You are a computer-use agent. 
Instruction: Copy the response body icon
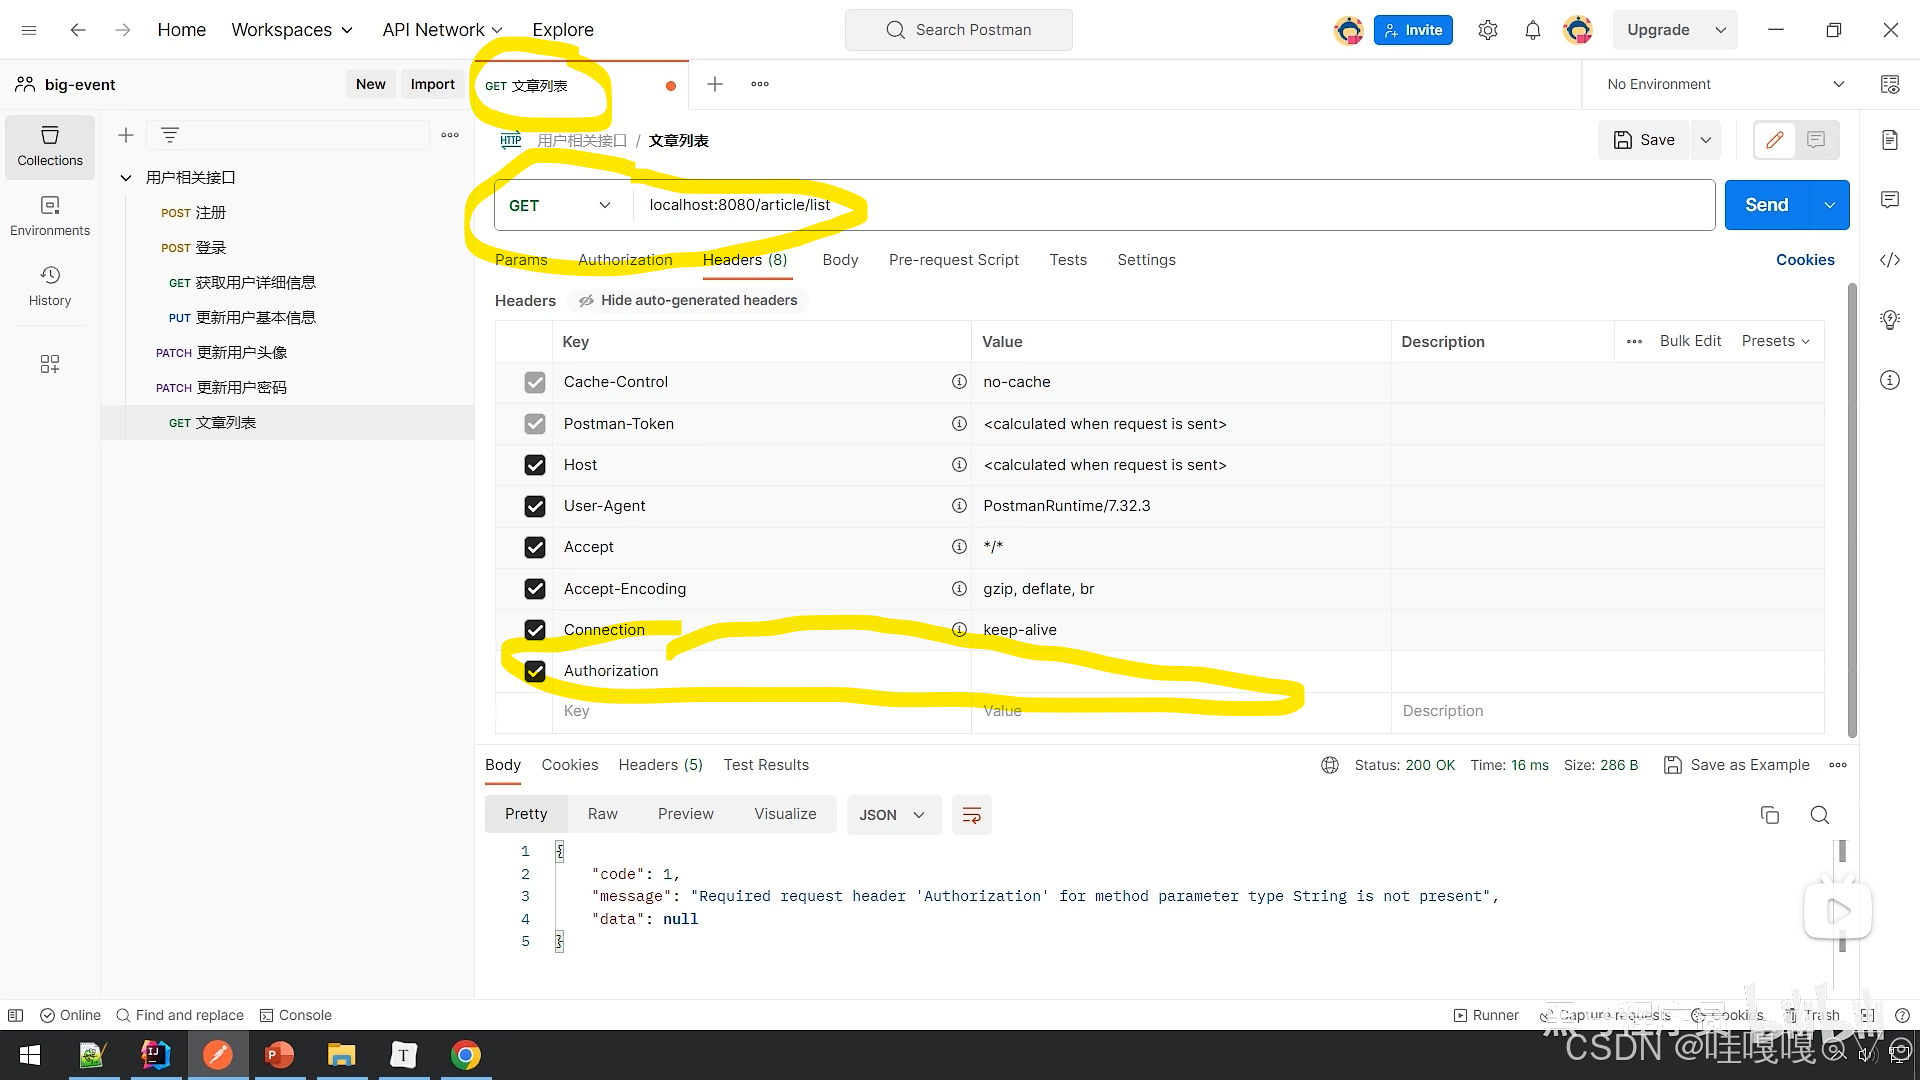(x=1769, y=815)
